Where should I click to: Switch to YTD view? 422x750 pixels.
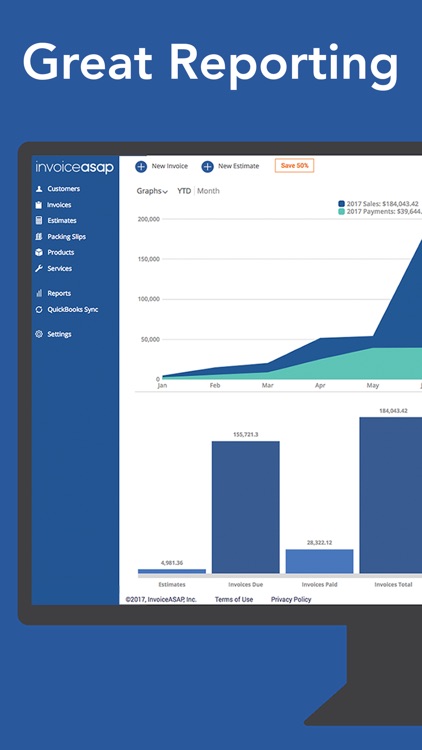184,191
